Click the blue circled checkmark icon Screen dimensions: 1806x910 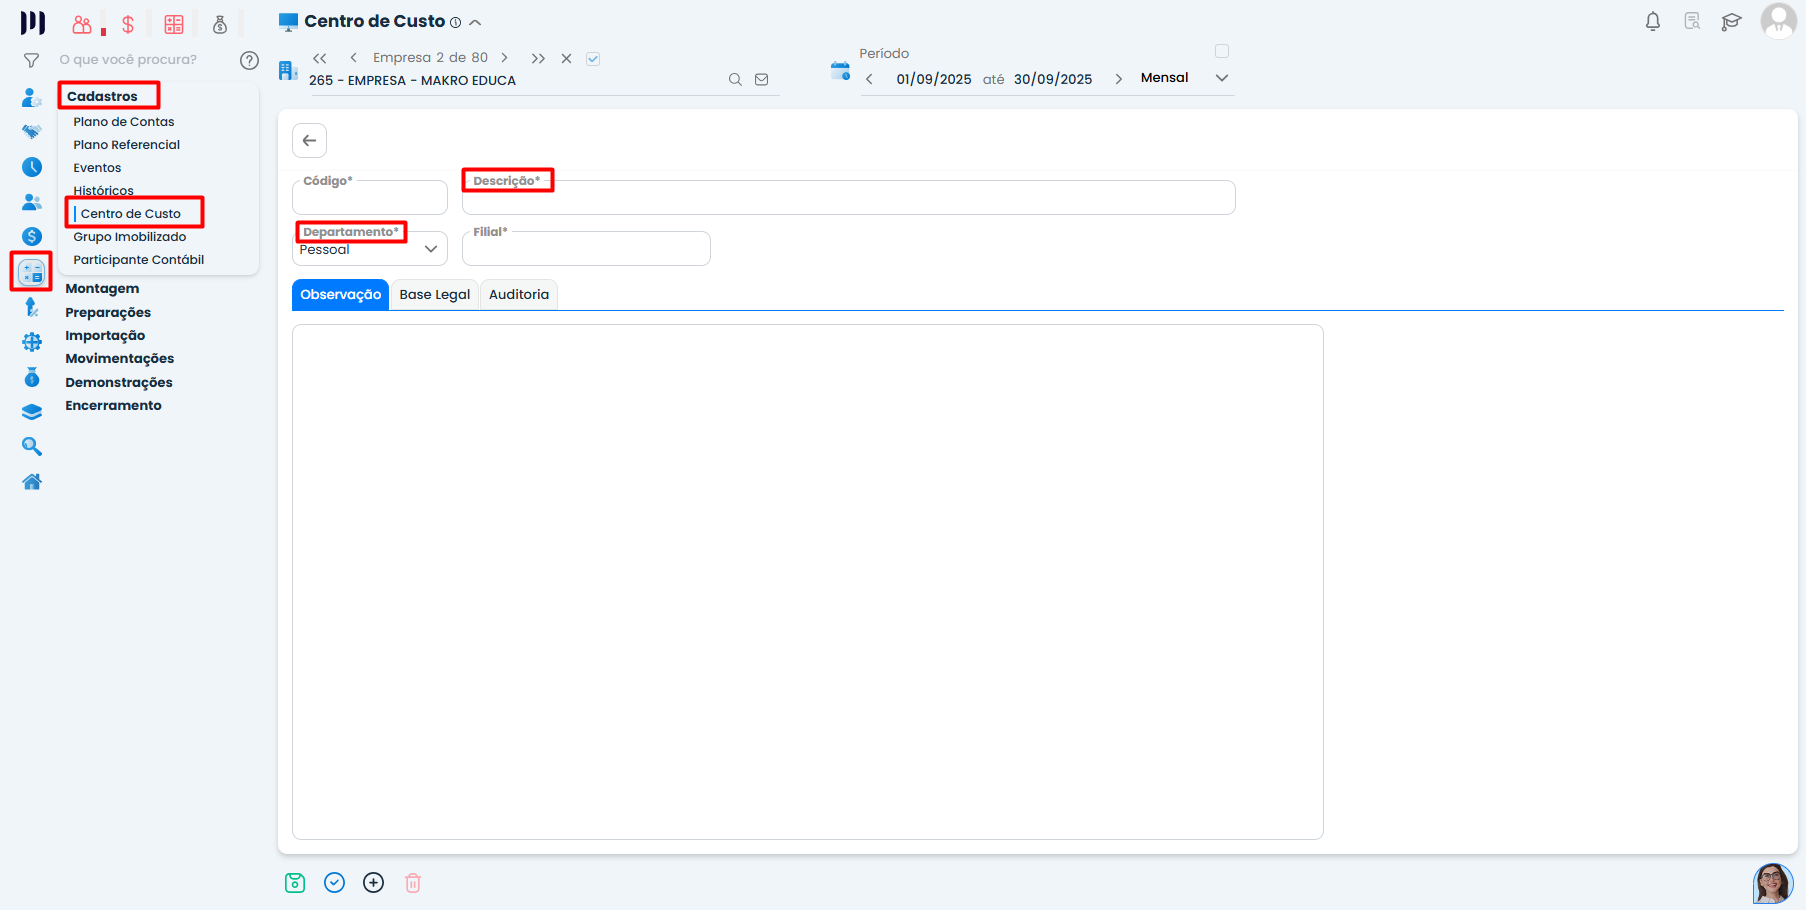[x=335, y=883]
